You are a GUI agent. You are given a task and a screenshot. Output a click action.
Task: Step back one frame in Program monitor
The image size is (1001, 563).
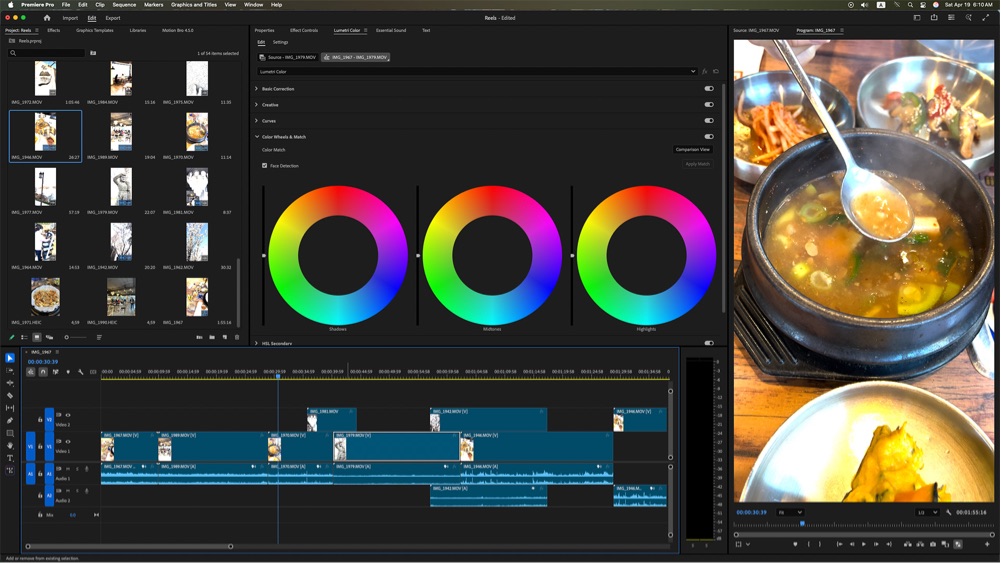852,544
